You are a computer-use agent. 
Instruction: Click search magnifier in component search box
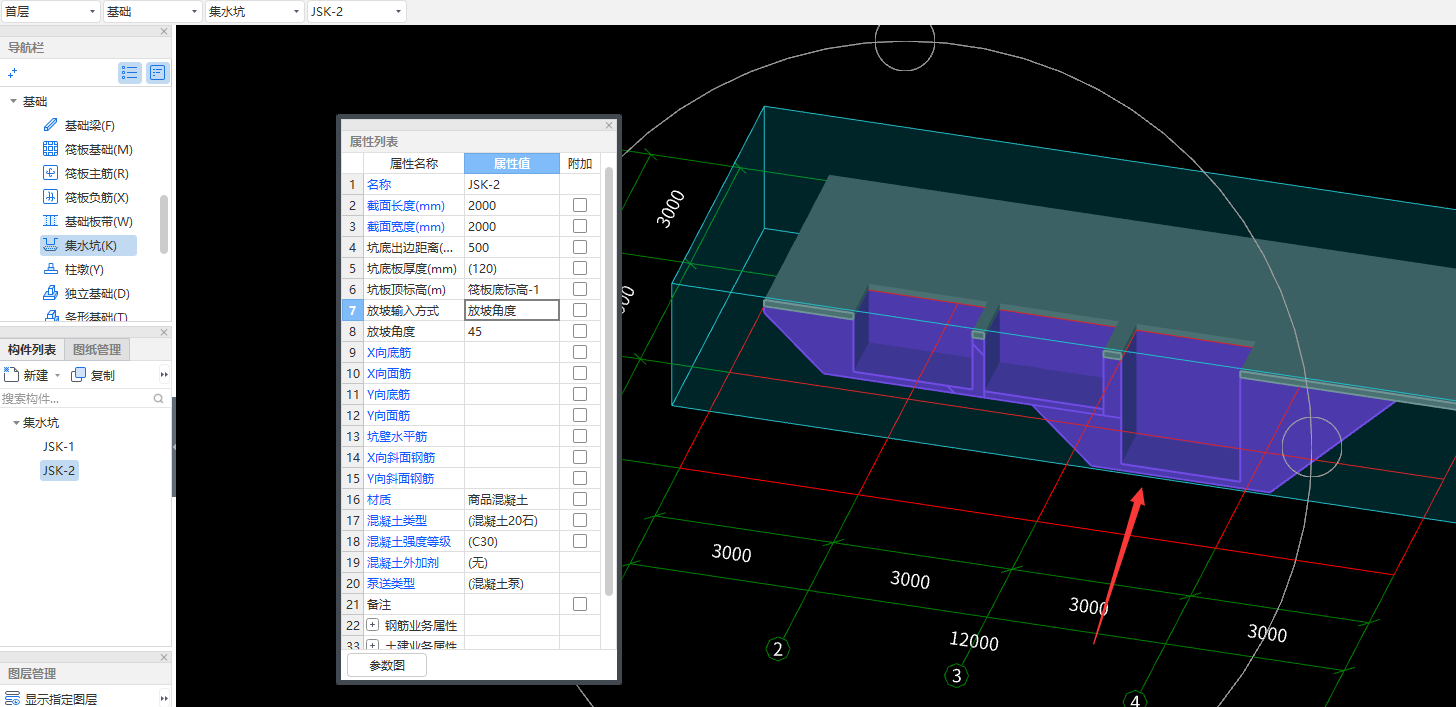pyautogui.click(x=158, y=398)
